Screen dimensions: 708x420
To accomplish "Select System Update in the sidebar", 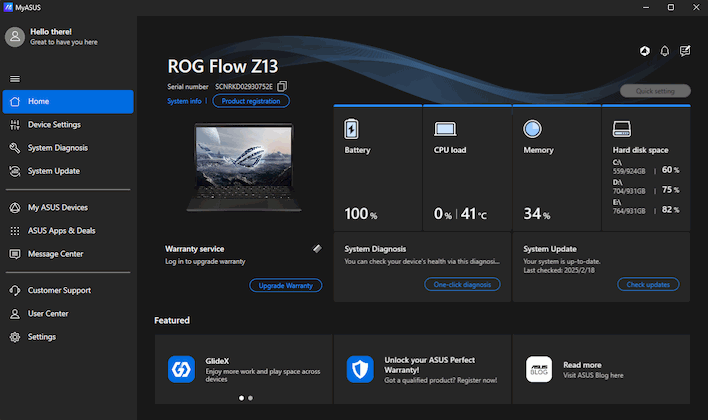I will tap(53, 171).
